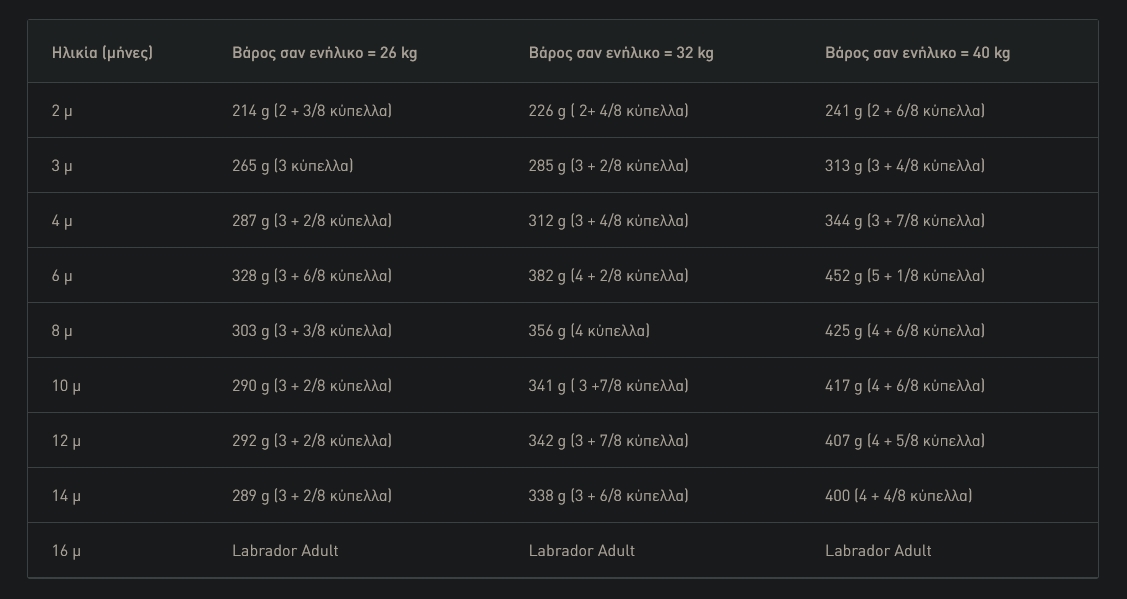
Task: Select the cell 292 g (3 + 2/8 κύπελλα)
Action: (x=312, y=441)
